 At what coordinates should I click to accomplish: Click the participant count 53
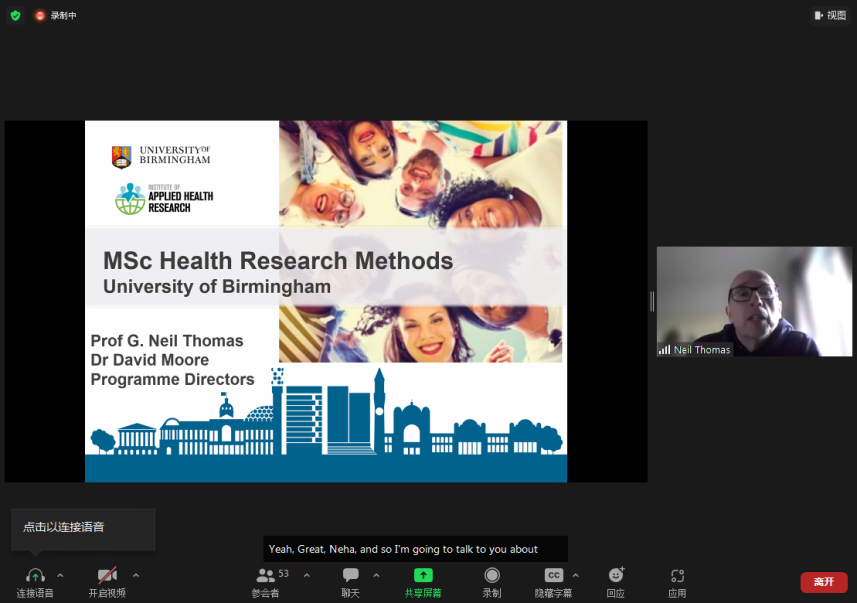[284, 573]
